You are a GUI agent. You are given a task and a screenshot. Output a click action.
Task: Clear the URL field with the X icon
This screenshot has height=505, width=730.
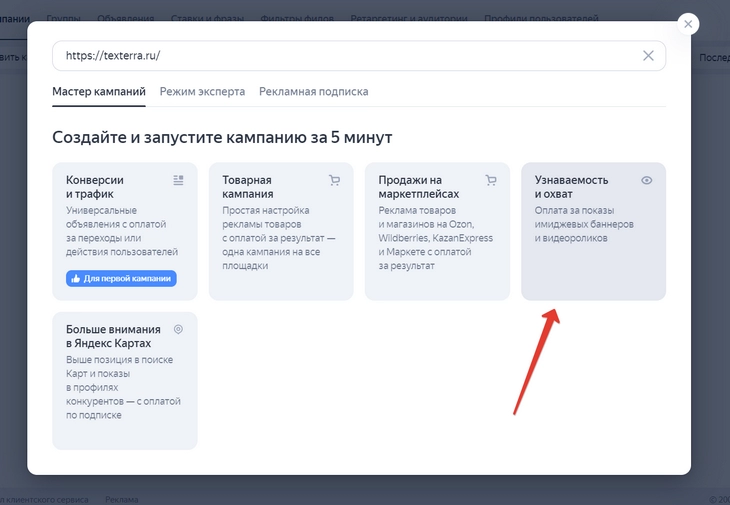pyautogui.click(x=648, y=56)
